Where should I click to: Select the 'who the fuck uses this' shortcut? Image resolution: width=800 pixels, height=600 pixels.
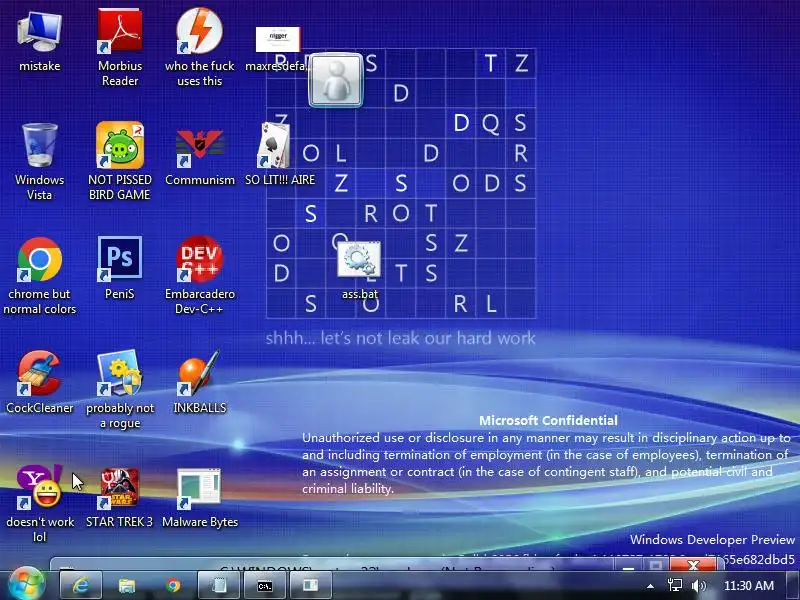pos(199,31)
